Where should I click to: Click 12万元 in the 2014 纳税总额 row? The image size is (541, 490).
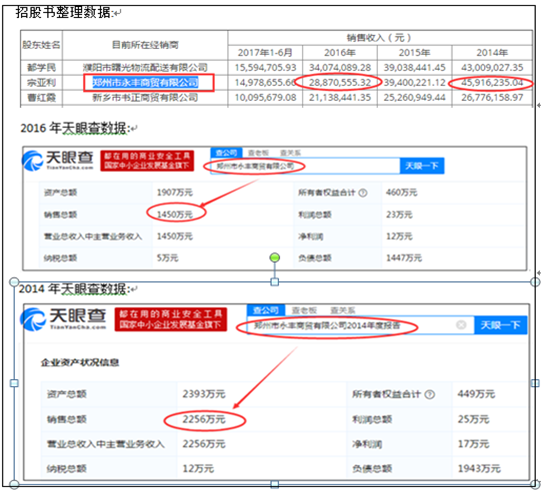pos(198,469)
